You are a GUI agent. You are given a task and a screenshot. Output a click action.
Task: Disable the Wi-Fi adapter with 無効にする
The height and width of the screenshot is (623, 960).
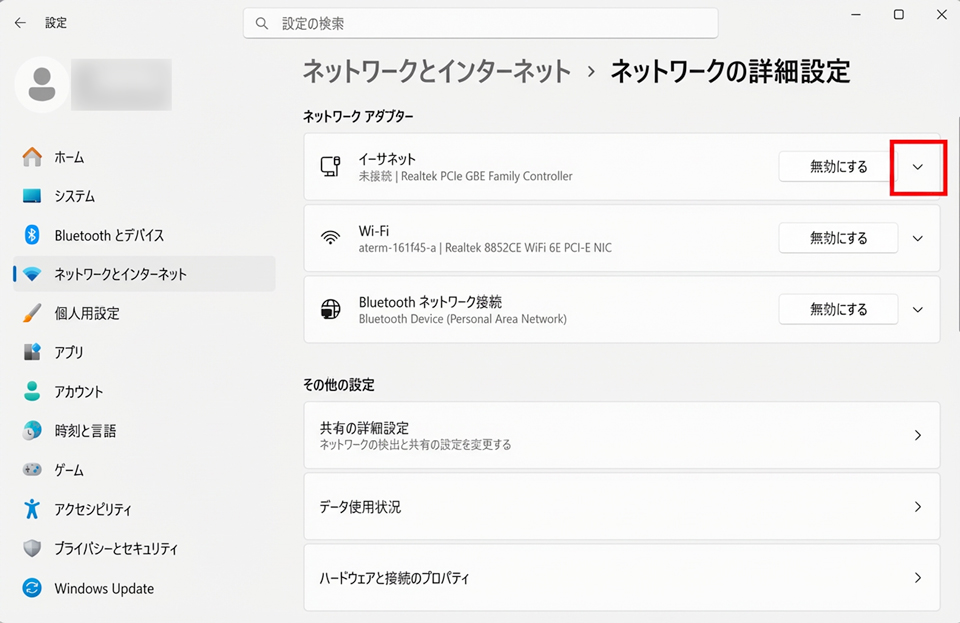click(838, 238)
